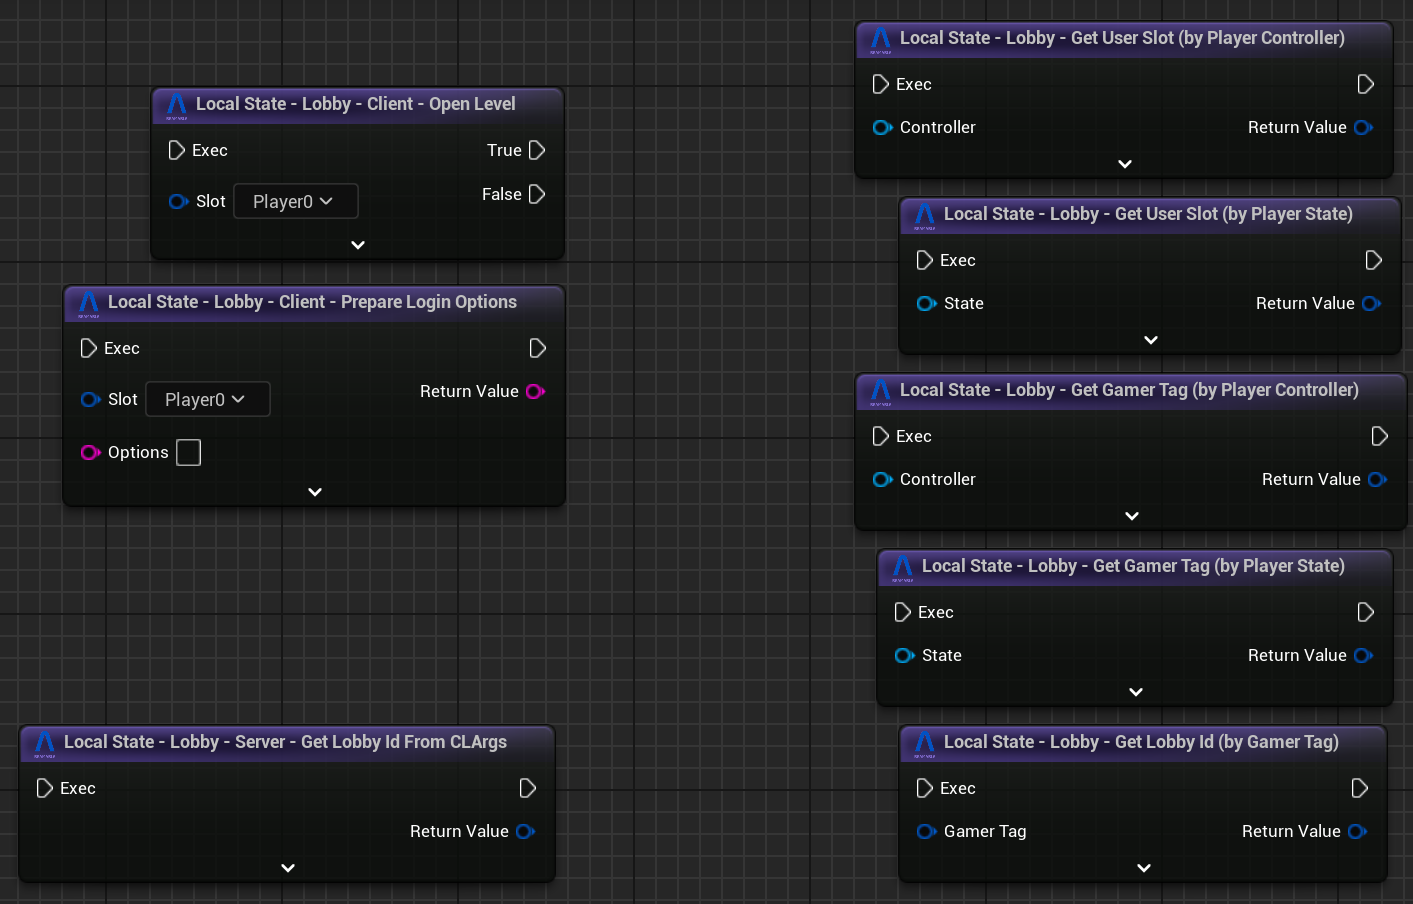Click State input pin on Get Gamer Tag (by Player State)

tap(904, 655)
